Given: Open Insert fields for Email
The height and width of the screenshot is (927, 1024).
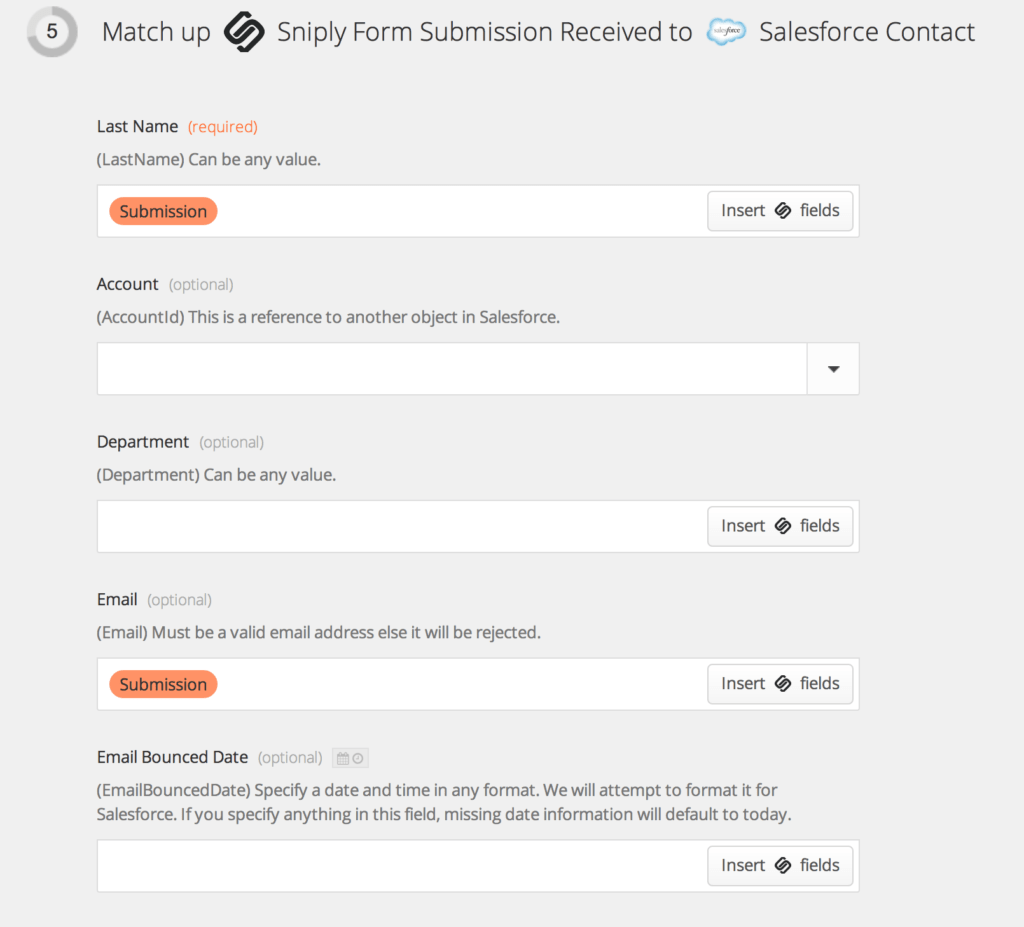Looking at the screenshot, I should [780, 684].
